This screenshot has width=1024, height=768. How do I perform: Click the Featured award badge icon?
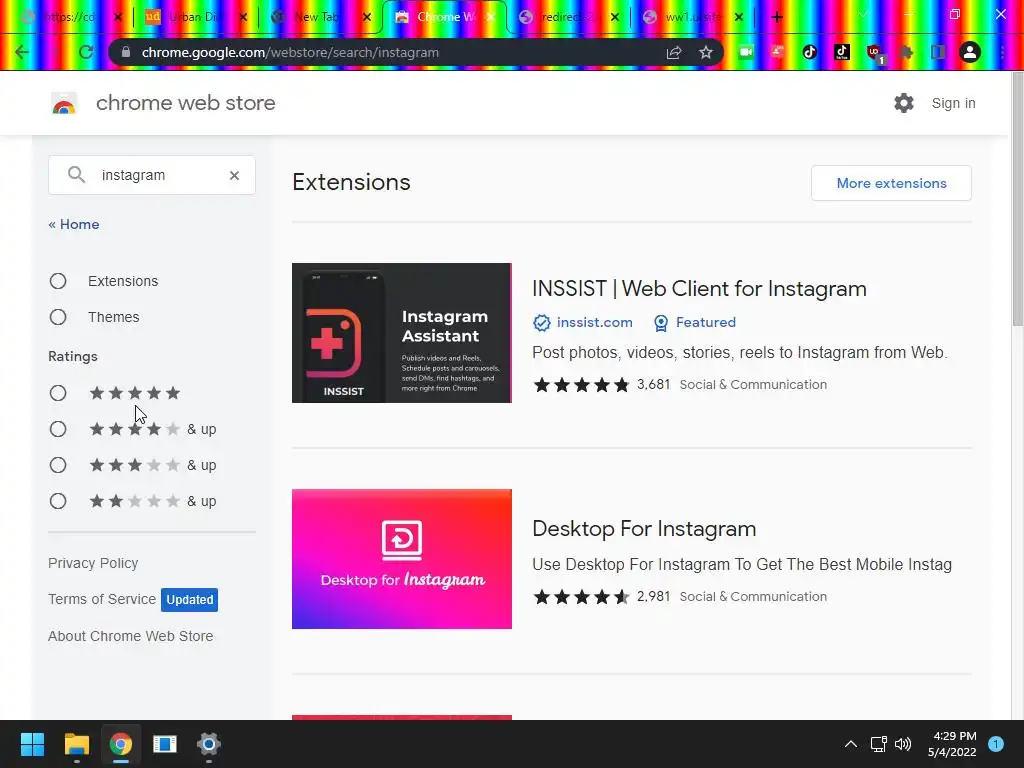click(661, 323)
